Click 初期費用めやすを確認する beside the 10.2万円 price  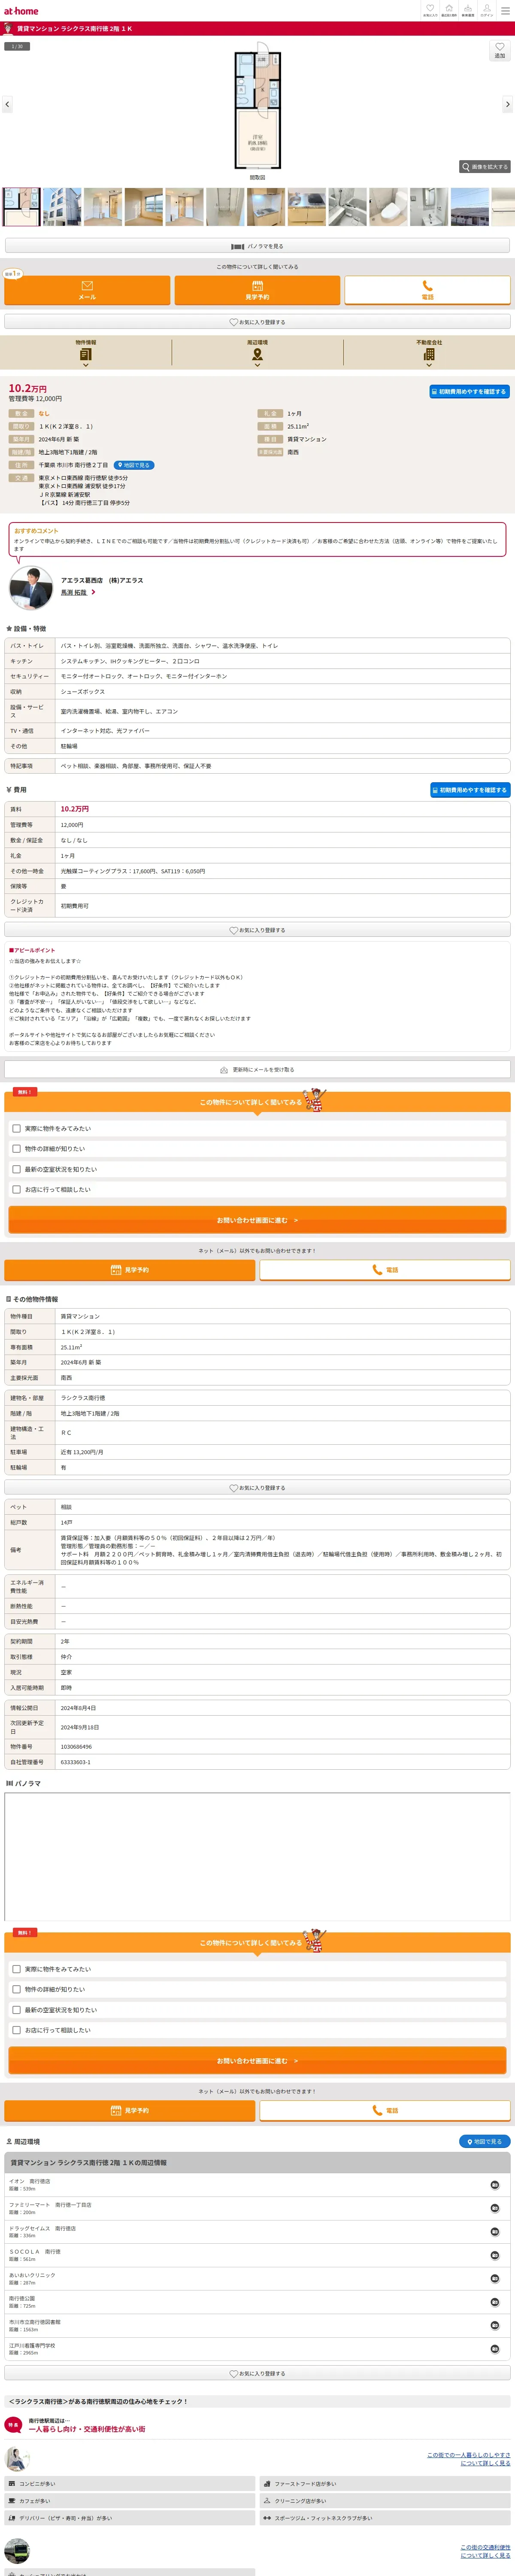(469, 391)
